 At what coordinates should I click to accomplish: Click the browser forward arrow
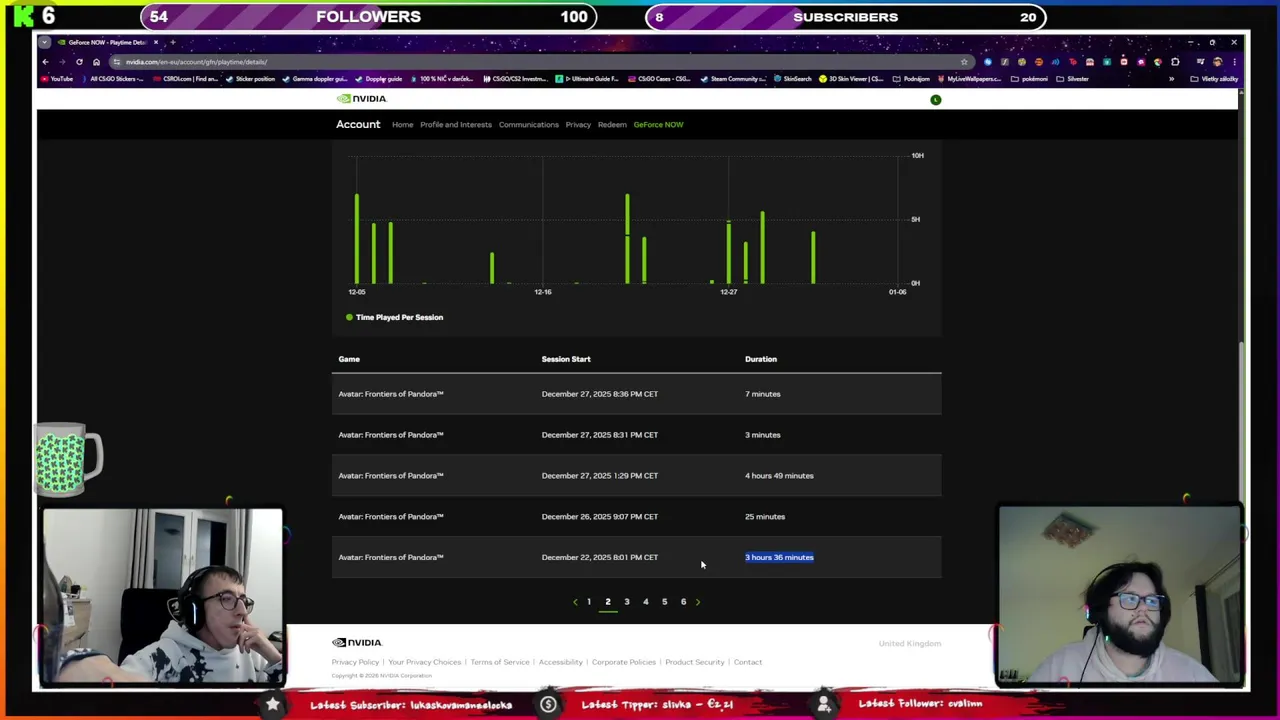pyautogui.click(x=62, y=62)
